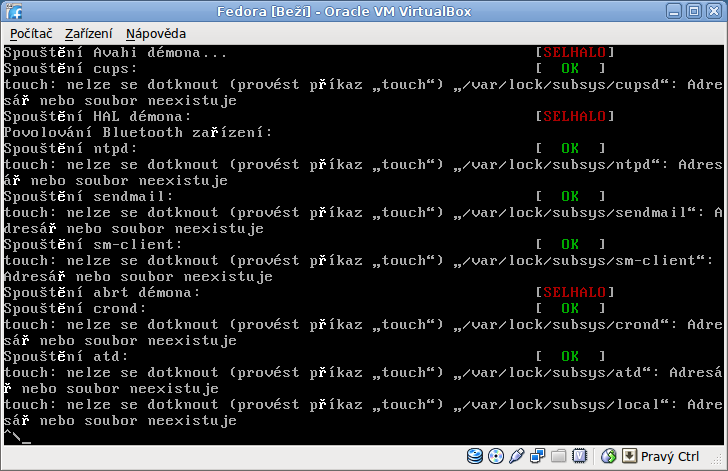Click the hard disk activity icon
Image resolution: width=728 pixels, height=471 pixels.
[x=475, y=456]
